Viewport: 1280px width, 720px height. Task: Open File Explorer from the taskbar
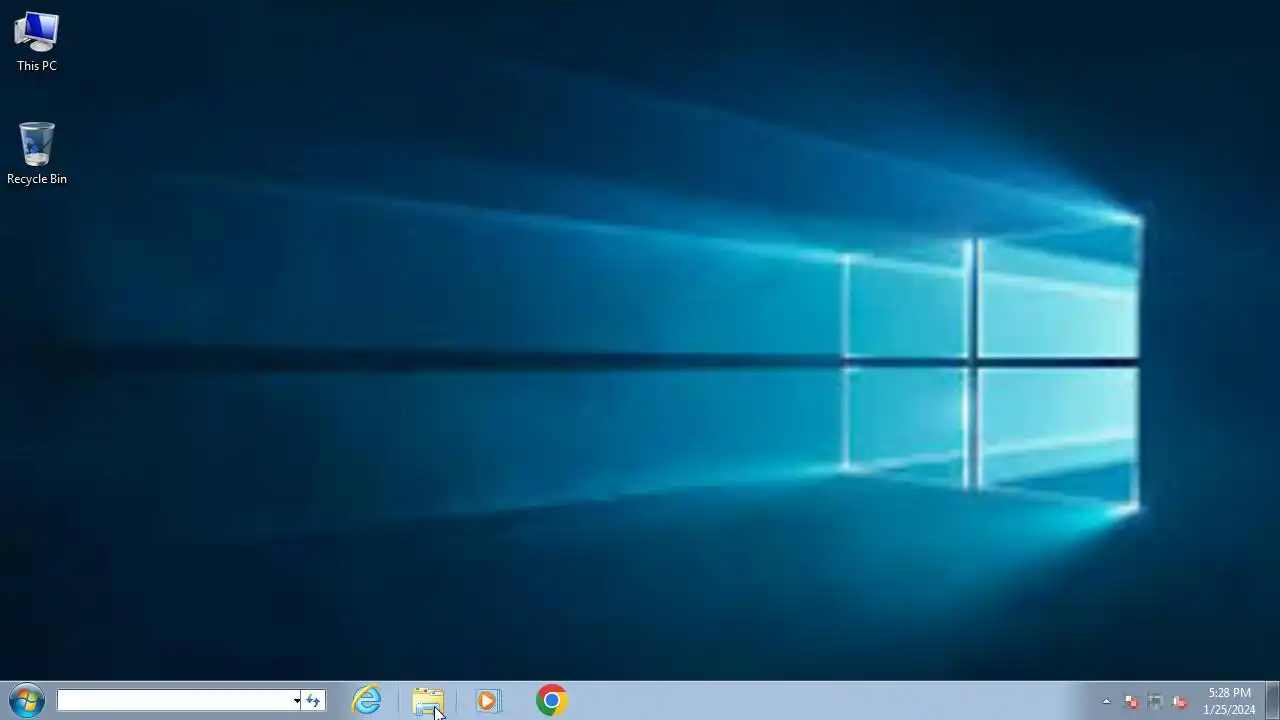[x=428, y=701]
